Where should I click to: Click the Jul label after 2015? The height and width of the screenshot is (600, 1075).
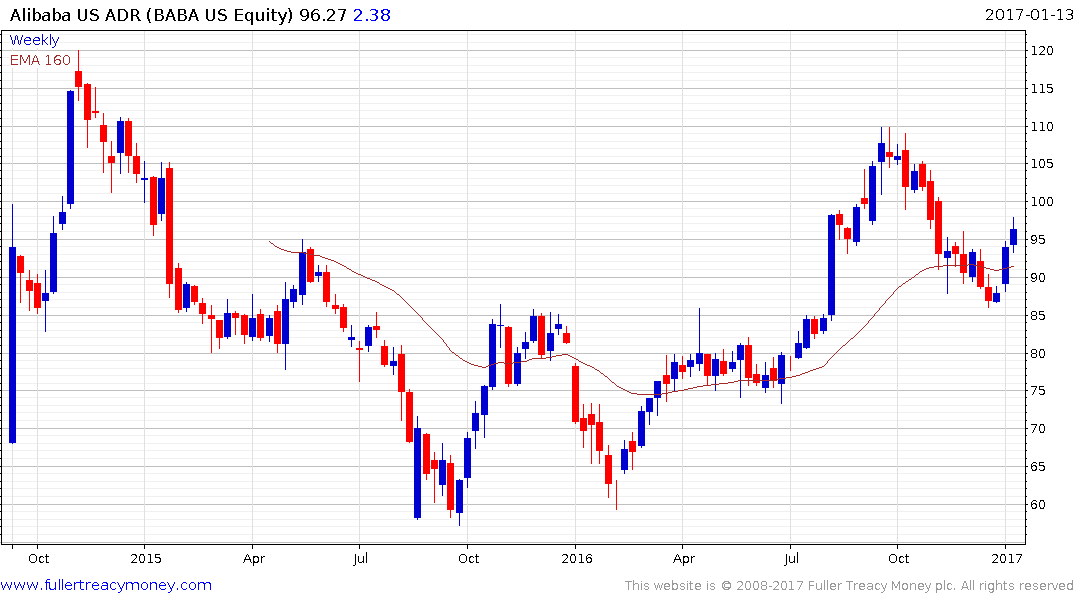click(x=360, y=558)
